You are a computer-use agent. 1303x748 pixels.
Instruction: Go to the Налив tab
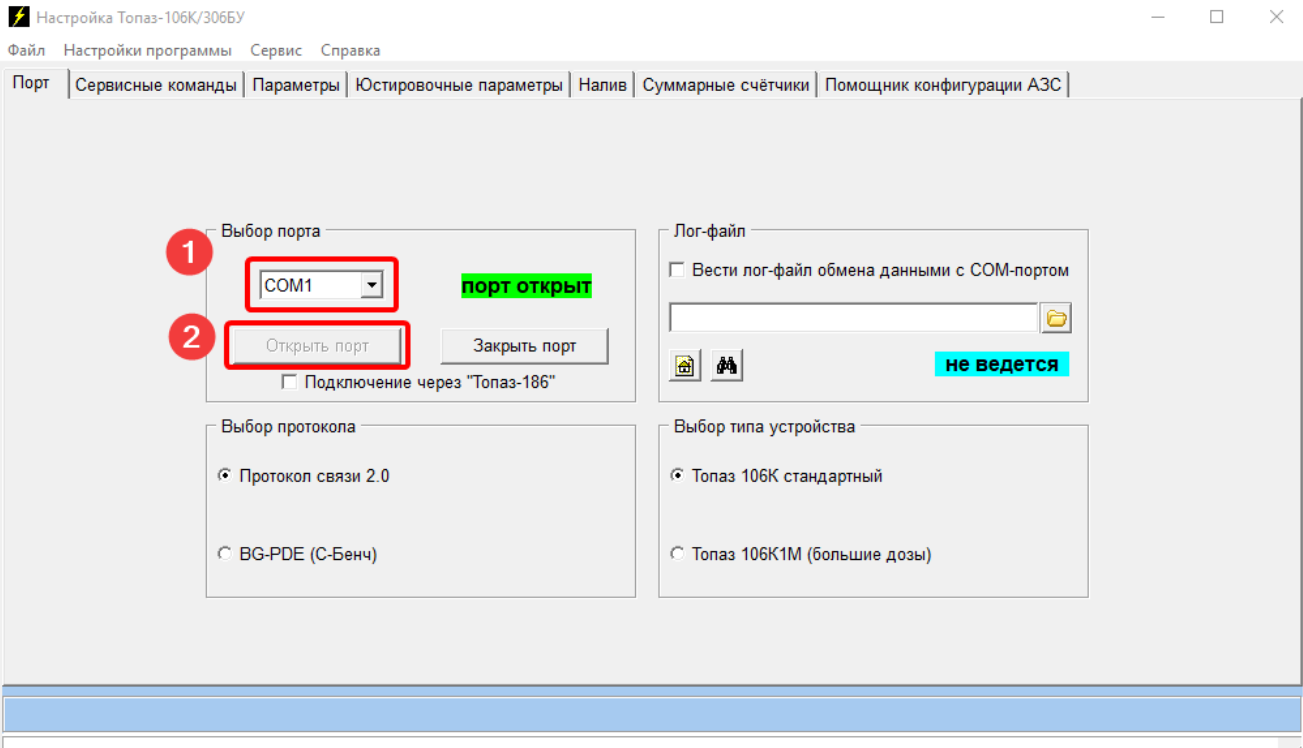click(602, 85)
